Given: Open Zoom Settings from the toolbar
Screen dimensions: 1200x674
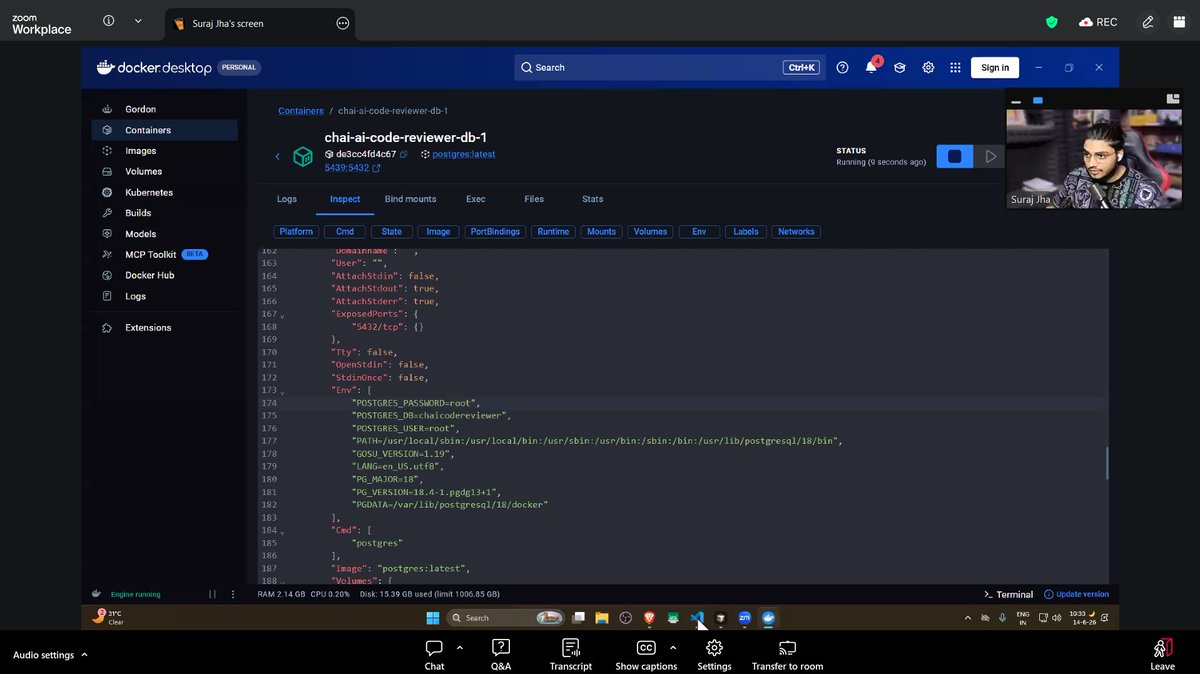Looking at the screenshot, I should (x=714, y=655).
